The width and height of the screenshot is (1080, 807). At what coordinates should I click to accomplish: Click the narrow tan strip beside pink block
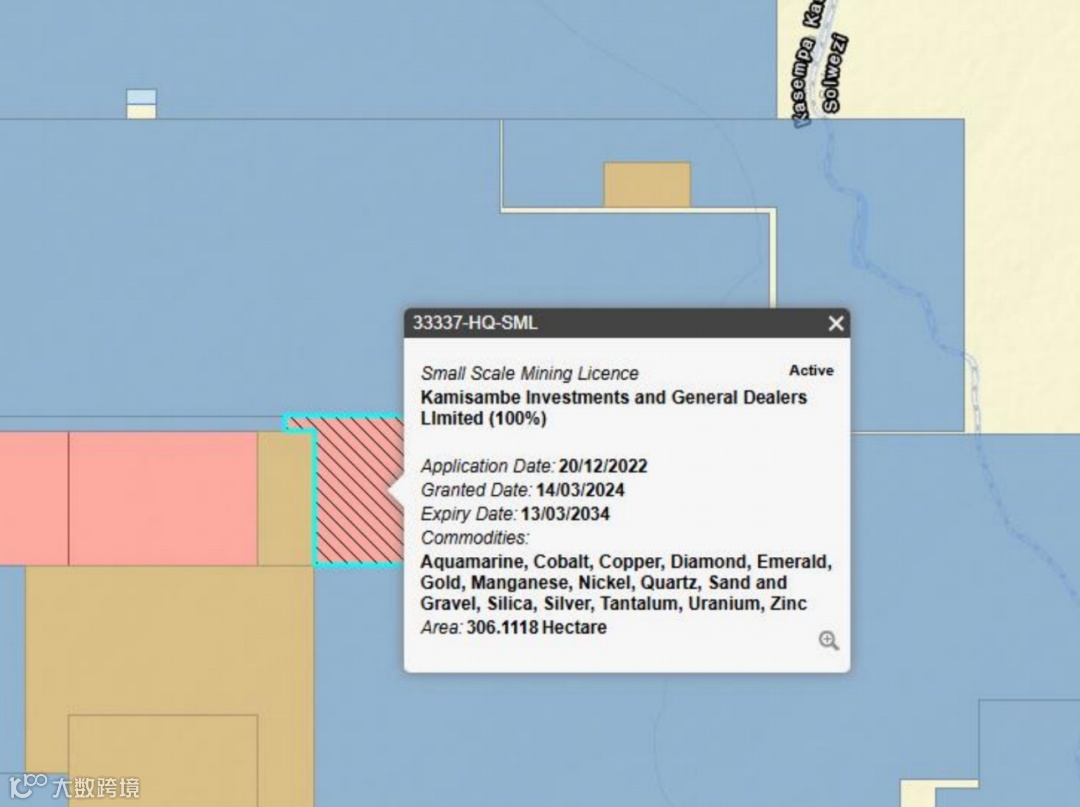286,499
